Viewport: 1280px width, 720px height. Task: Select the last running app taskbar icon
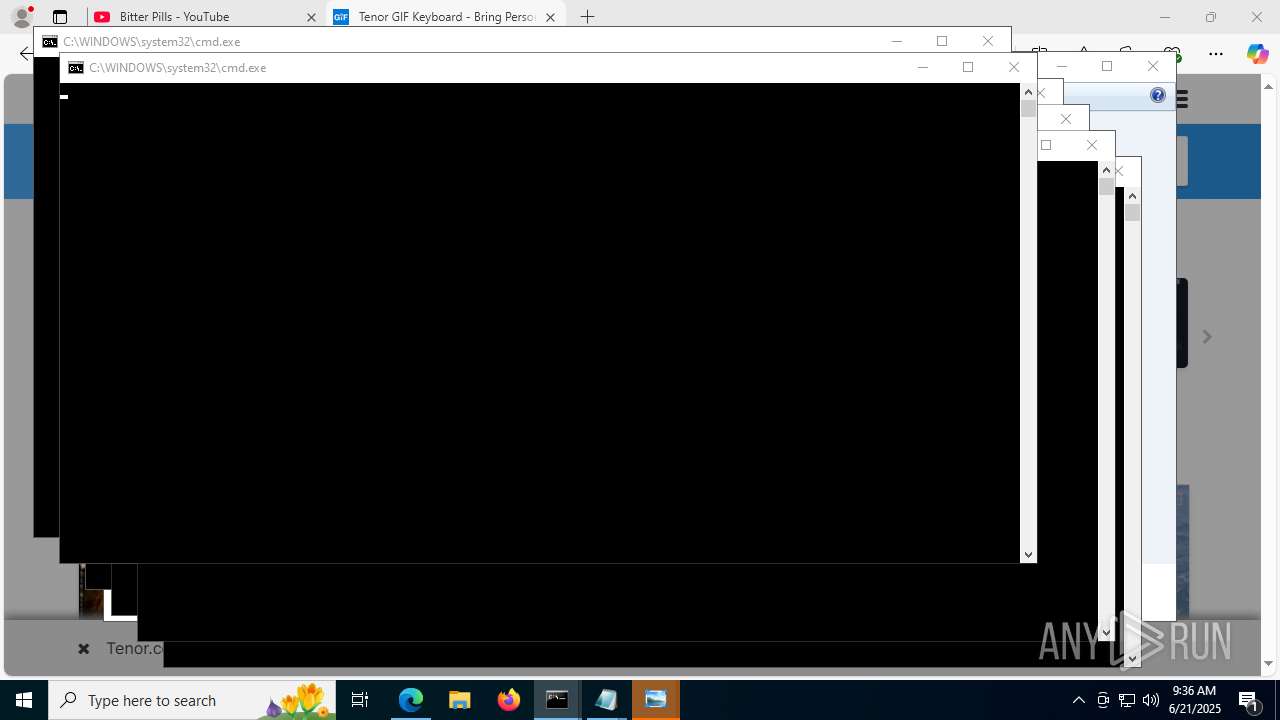pos(656,700)
